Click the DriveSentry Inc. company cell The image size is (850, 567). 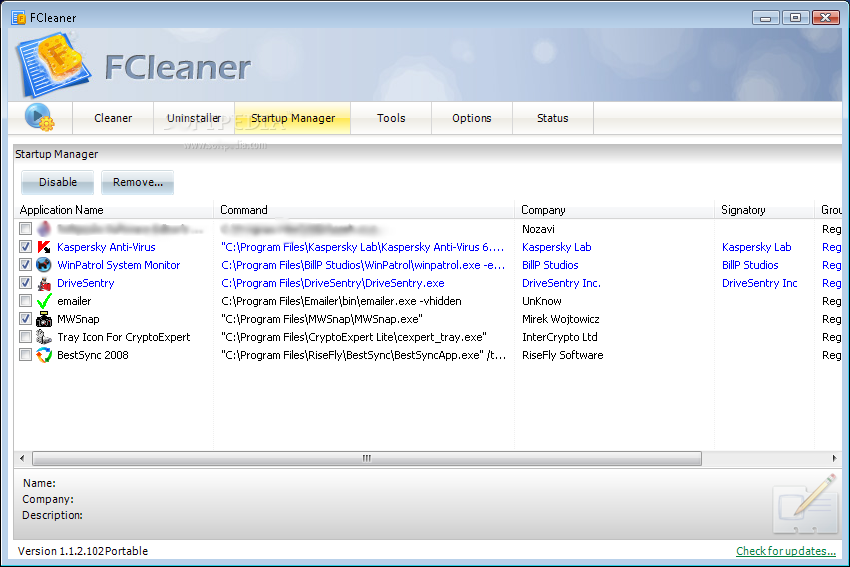click(x=562, y=283)
